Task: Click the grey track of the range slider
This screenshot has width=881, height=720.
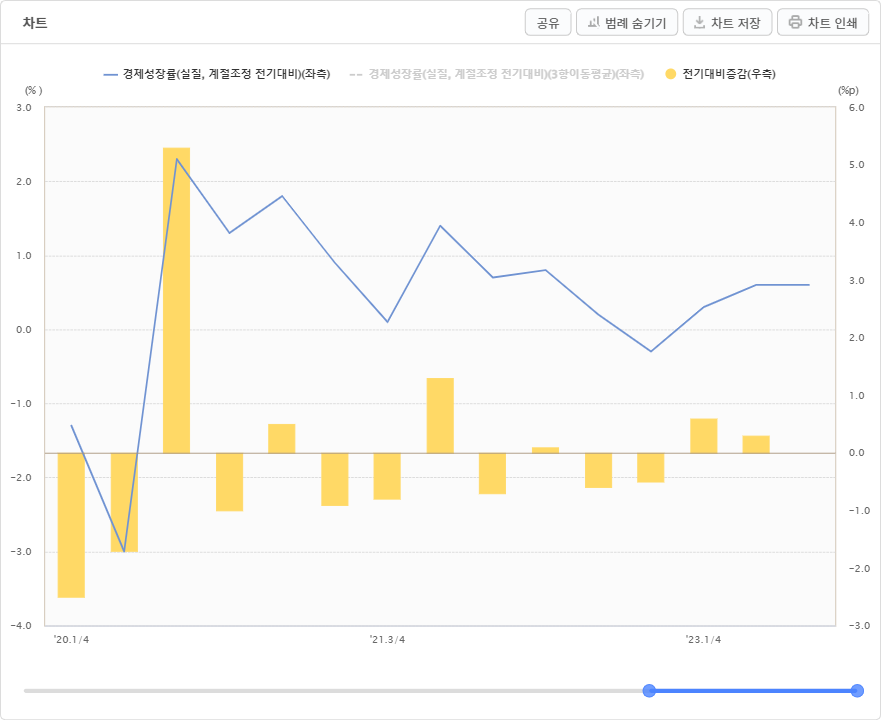Action: click(x=333, y=691)
